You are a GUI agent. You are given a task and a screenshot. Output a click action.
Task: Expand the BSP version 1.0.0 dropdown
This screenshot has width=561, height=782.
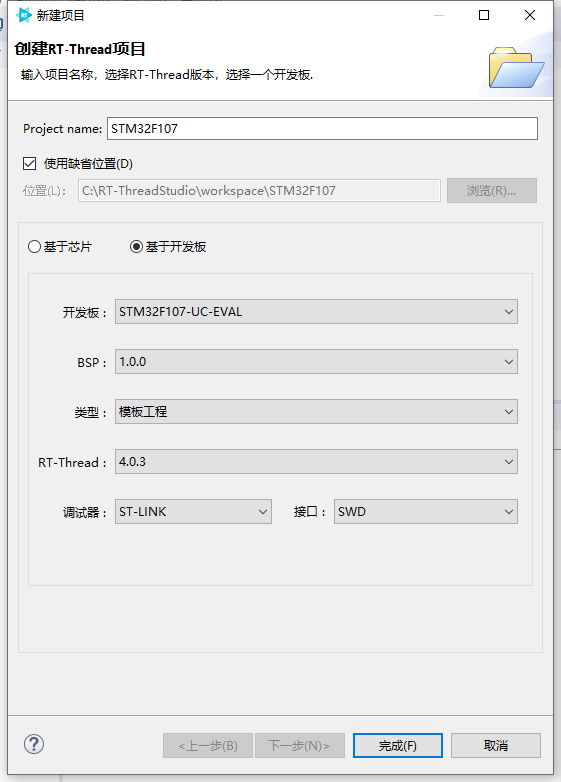click(316, 362)
